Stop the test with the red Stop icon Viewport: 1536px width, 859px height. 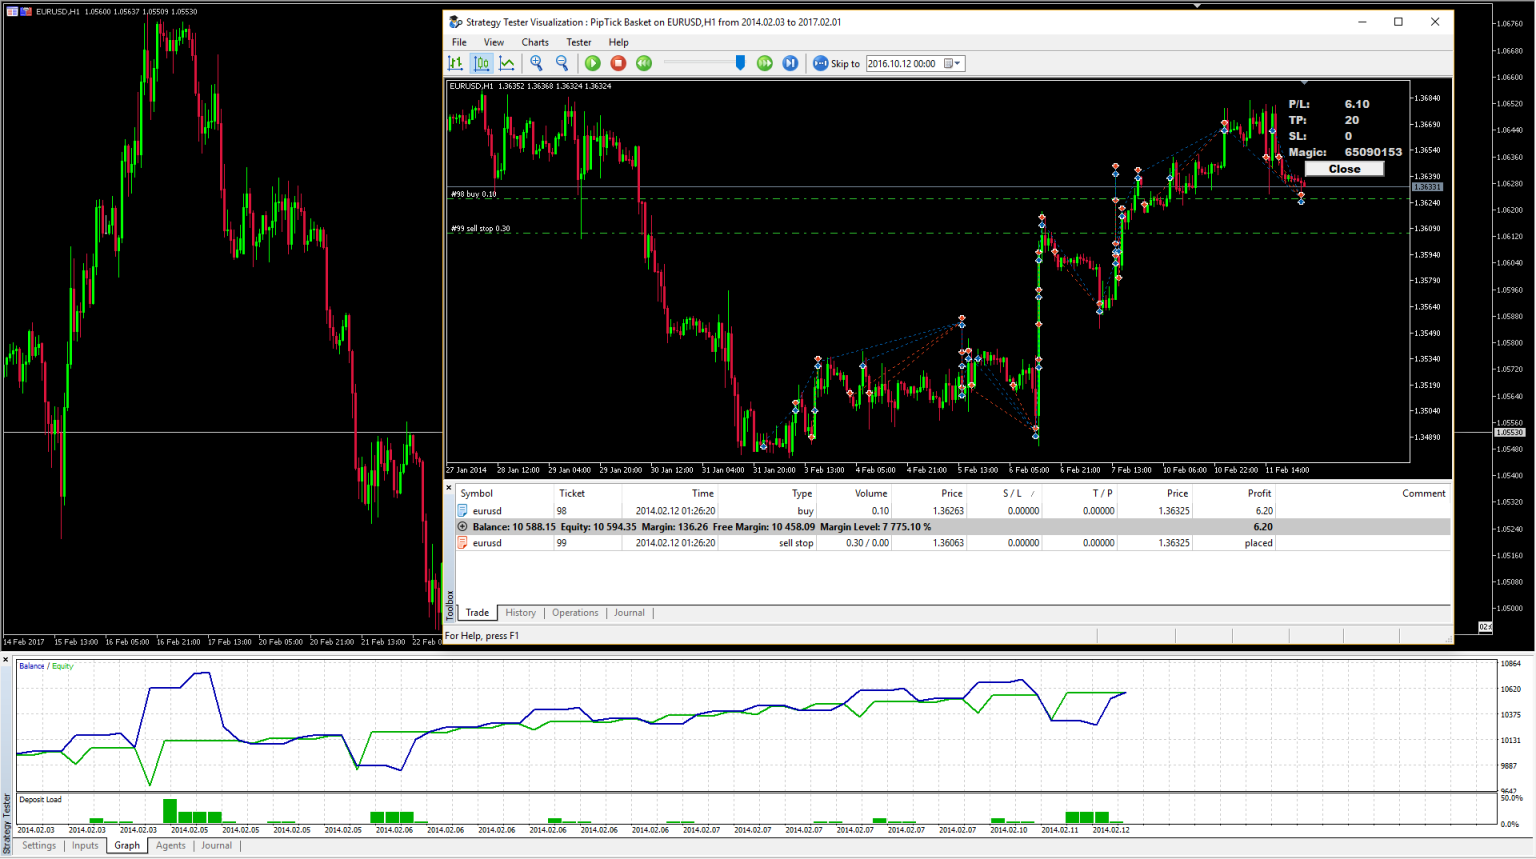pyautogui.click(x=618, y=63)
